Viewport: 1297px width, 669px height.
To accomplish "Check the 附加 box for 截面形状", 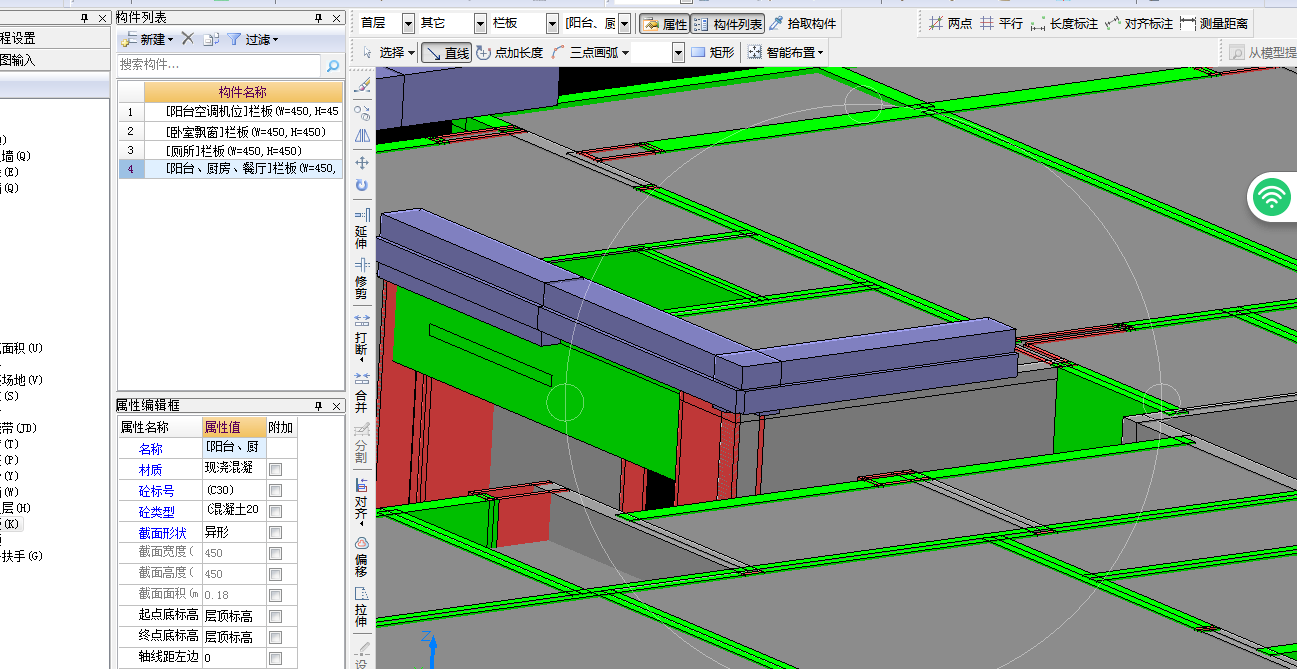I will point(275,532).
